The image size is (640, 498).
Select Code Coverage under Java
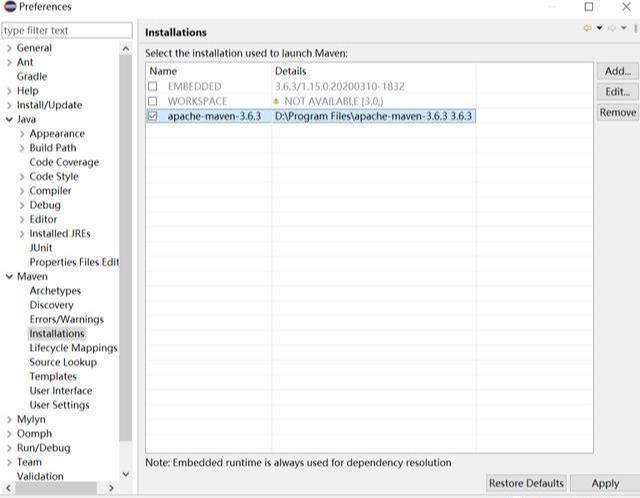[x=64, y=162]
